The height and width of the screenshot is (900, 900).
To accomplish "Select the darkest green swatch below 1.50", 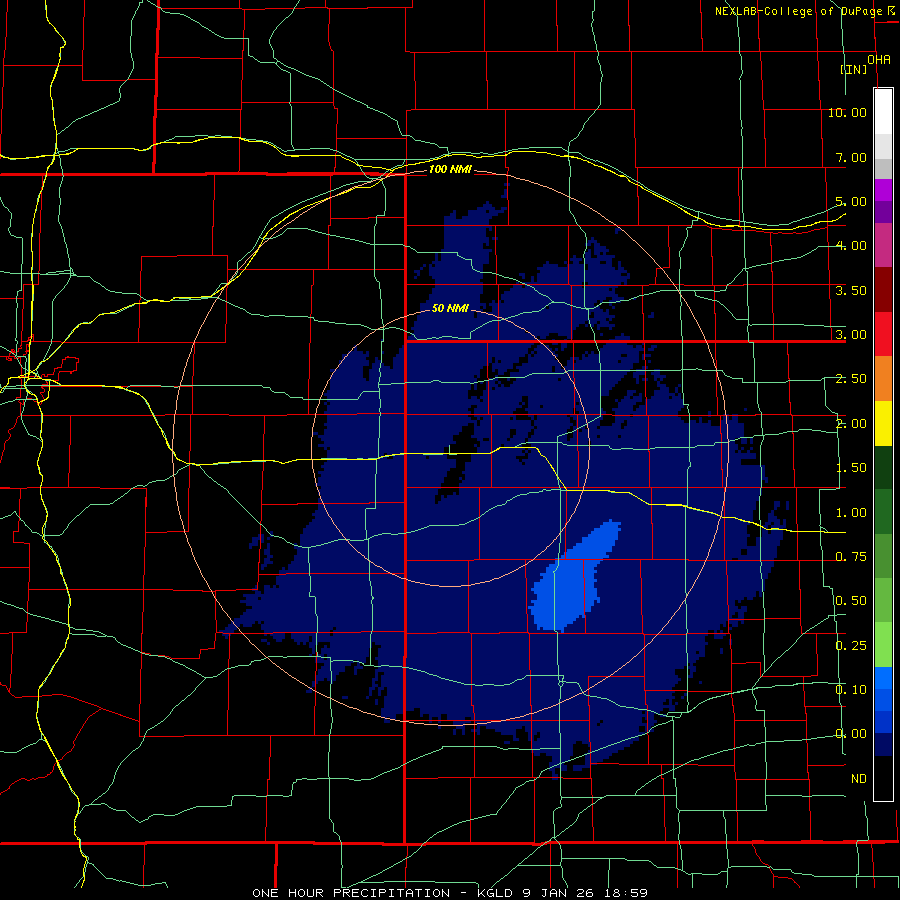I will click(x=883, y=467).
